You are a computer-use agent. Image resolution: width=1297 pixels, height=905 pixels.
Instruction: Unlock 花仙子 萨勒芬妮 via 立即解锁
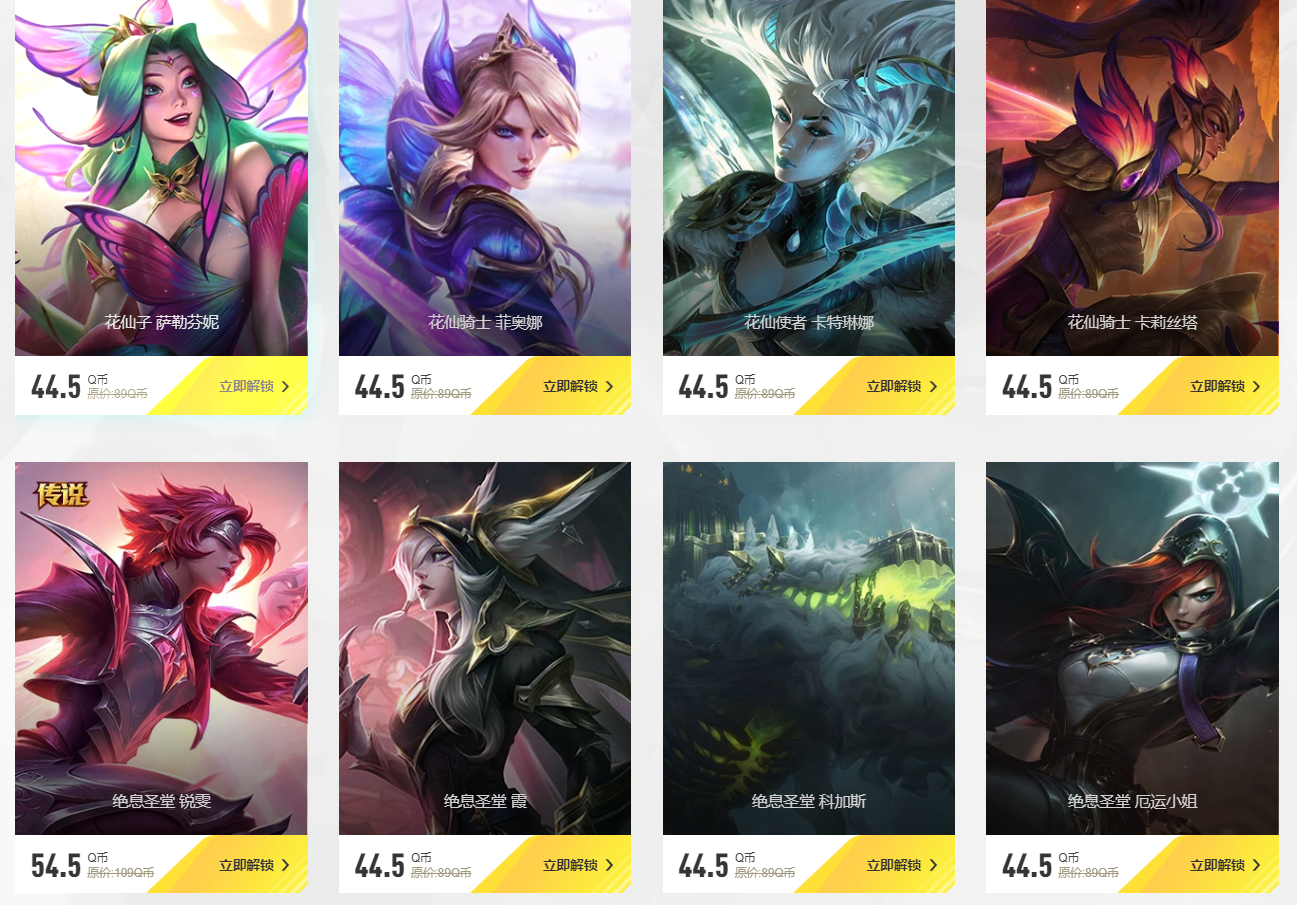pos(246,386)
